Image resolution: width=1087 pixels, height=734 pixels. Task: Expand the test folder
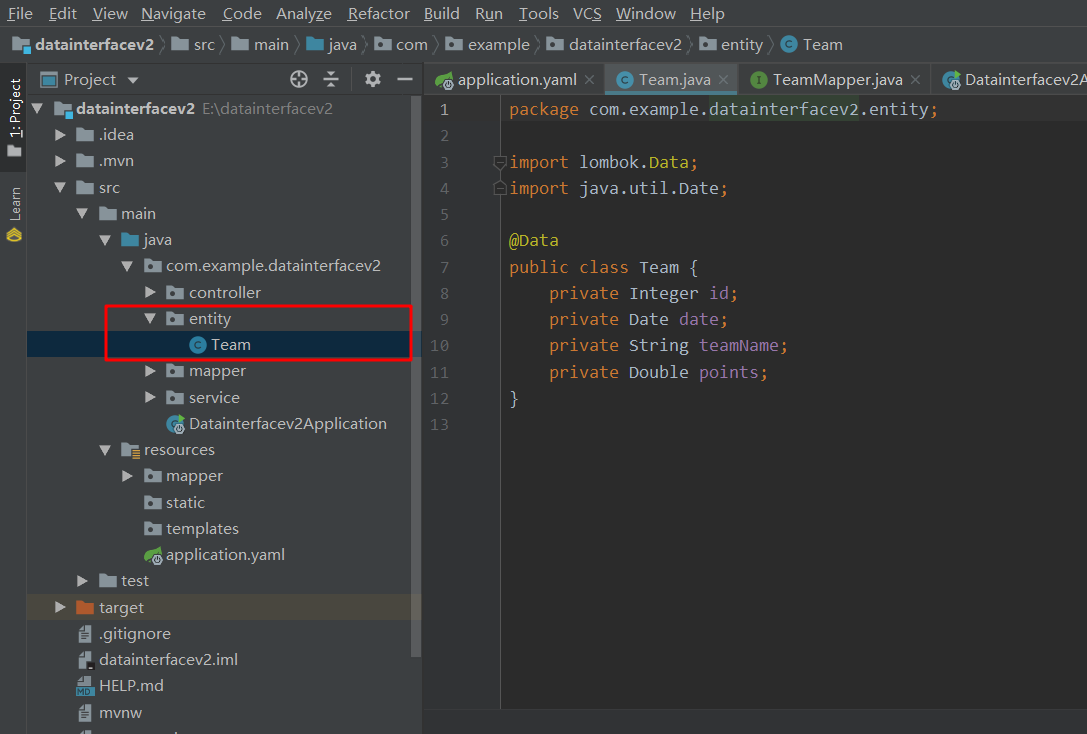coord(82,581)
